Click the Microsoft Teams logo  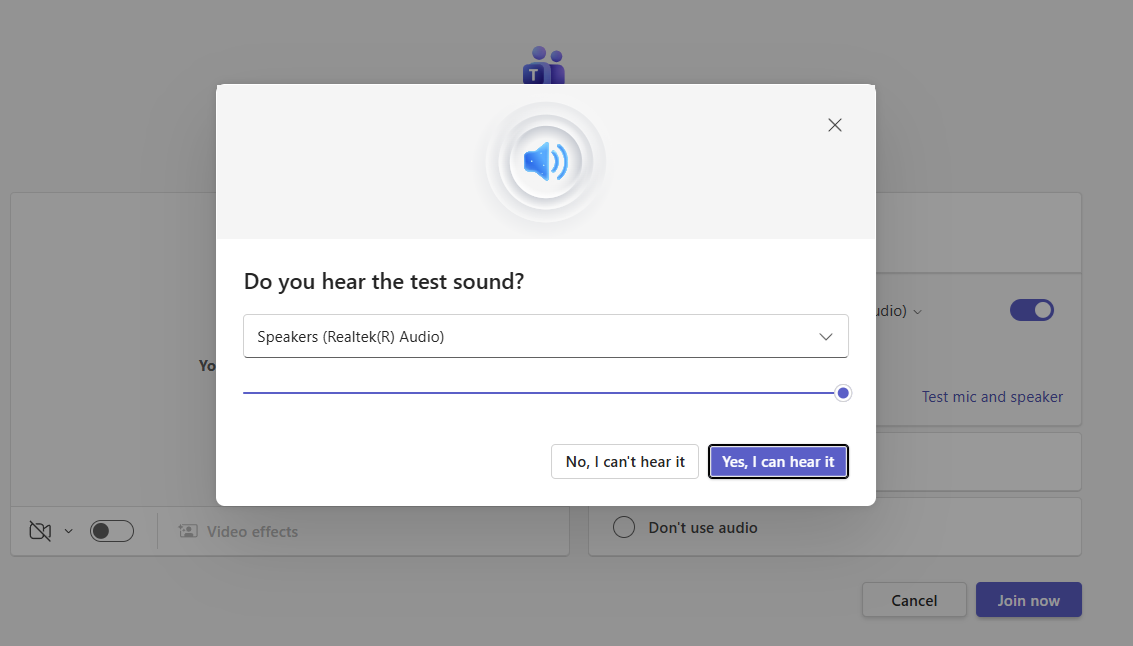pos(544,65)
